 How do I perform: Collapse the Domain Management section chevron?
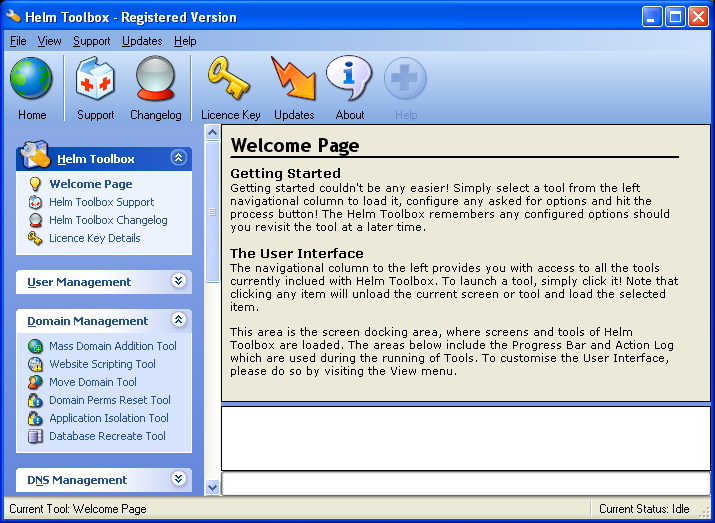point(178,319)
